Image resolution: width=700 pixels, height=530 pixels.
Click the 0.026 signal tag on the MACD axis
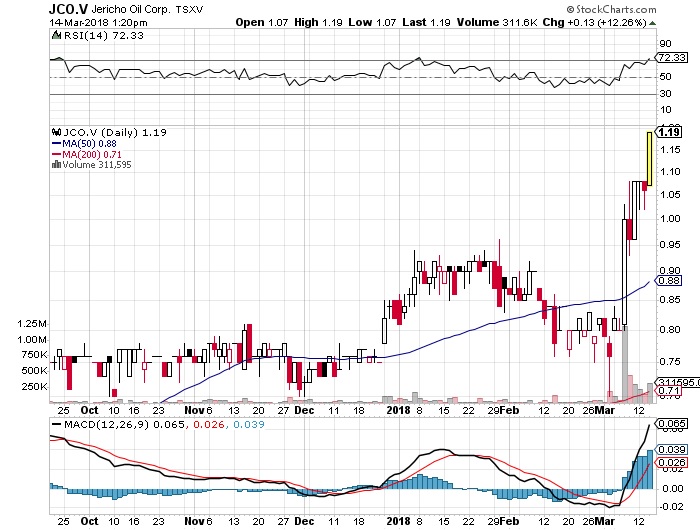point(671,463)
